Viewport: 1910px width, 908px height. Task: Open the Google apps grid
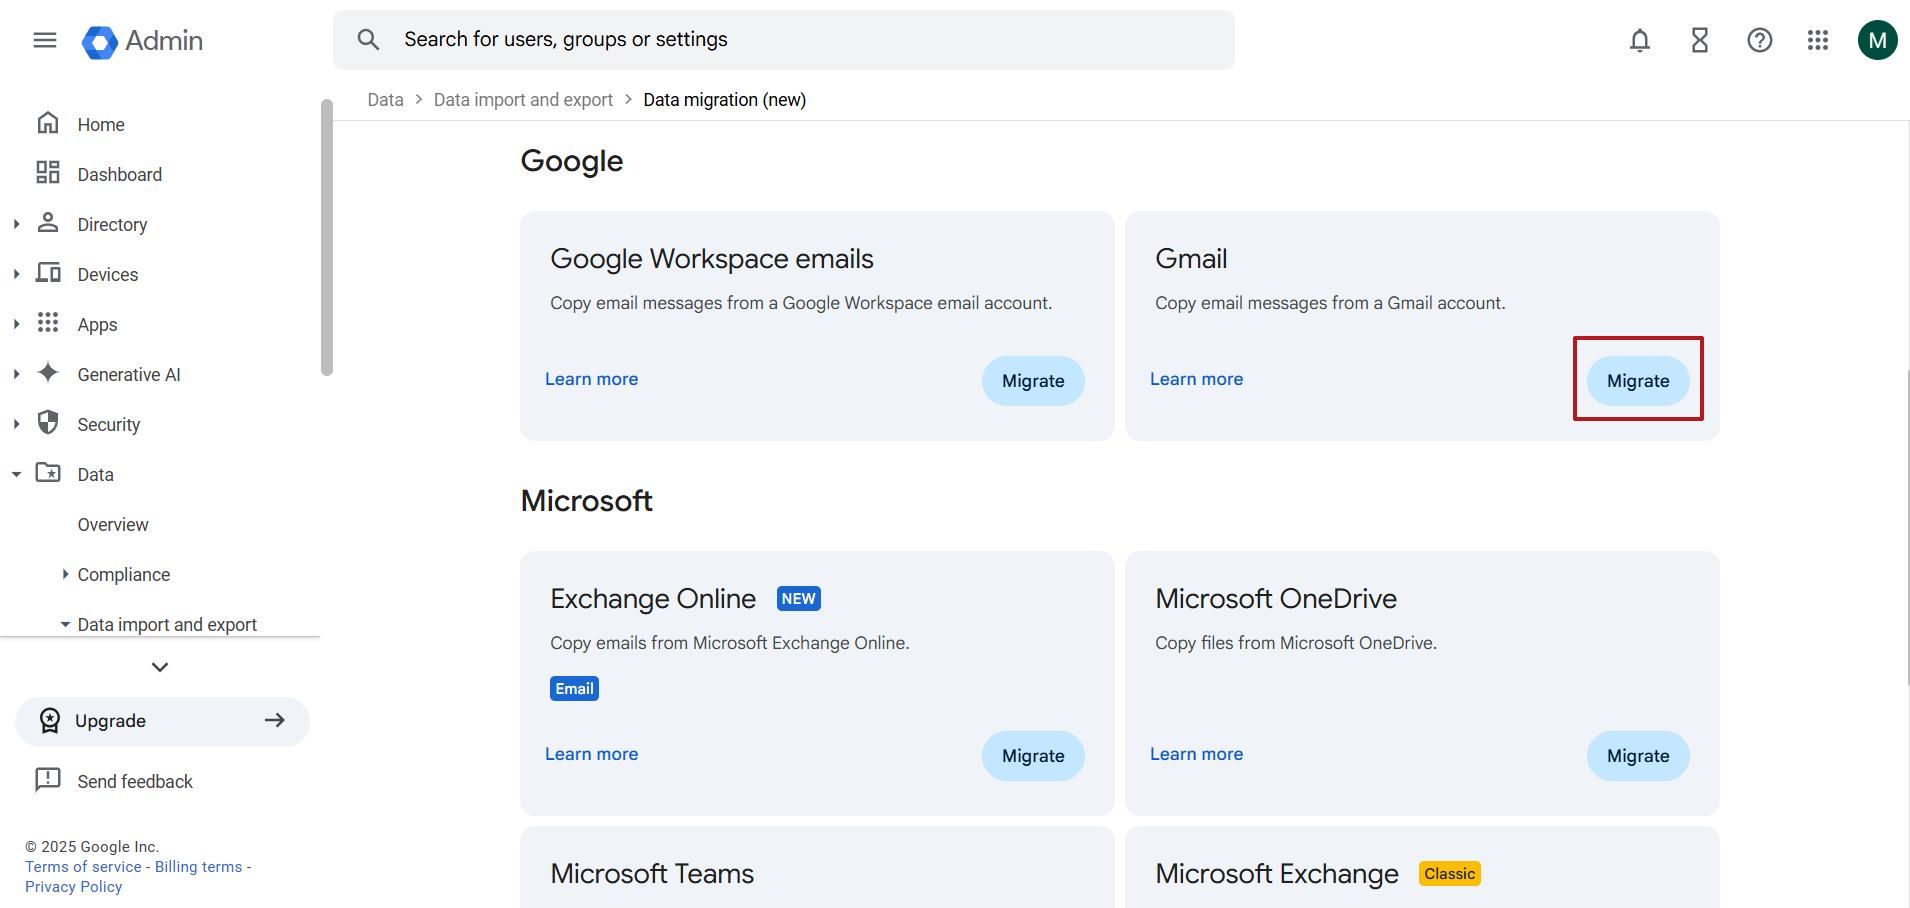[x=1817, y=40]
